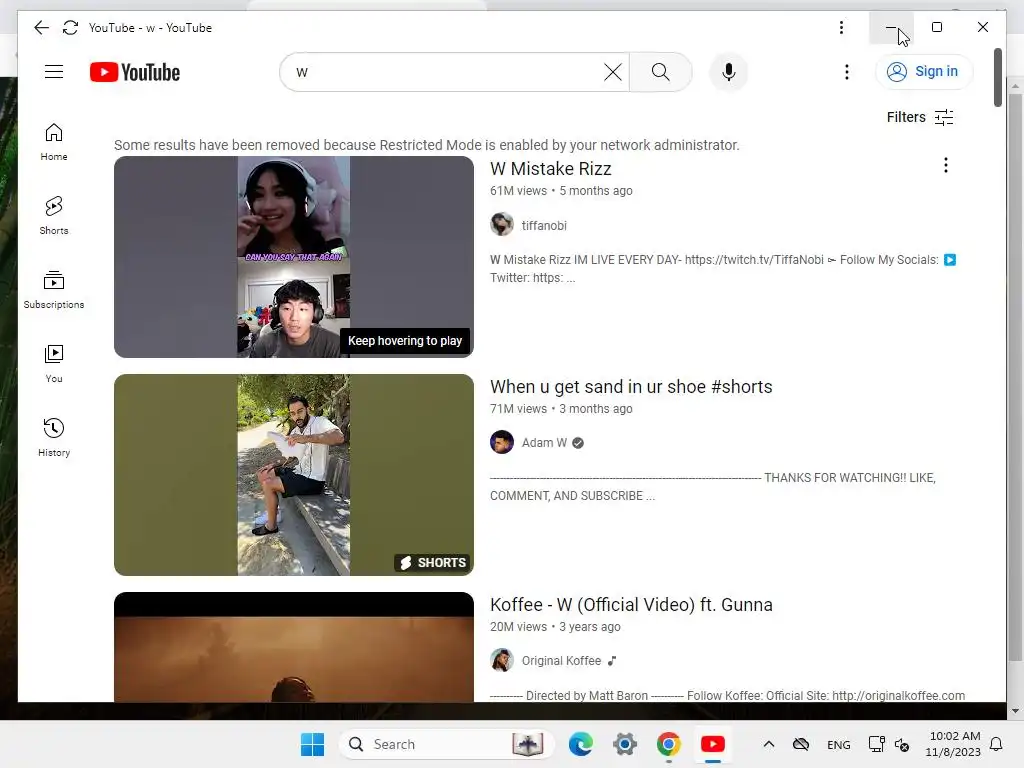Click the W Mistake Rizz description text

click(723, 268)
